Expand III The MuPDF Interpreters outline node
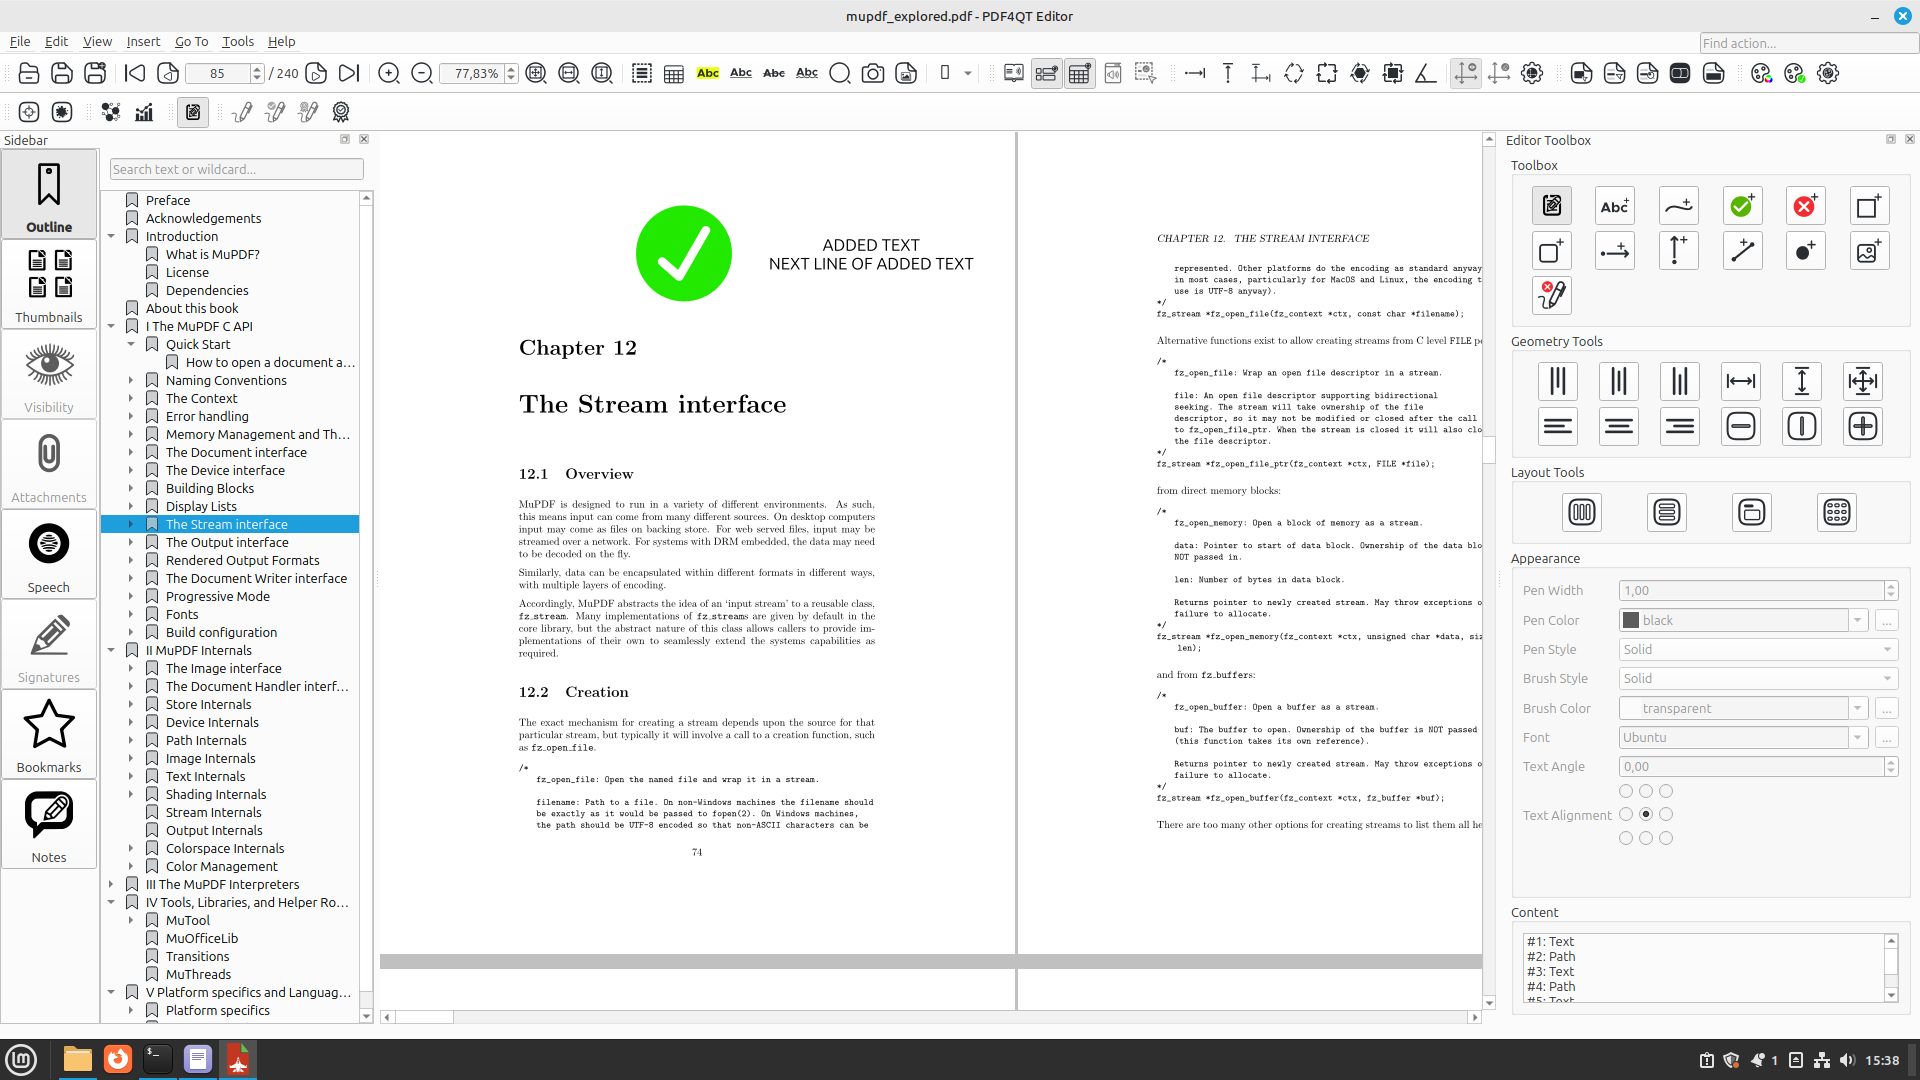 (x=111, y=885)
